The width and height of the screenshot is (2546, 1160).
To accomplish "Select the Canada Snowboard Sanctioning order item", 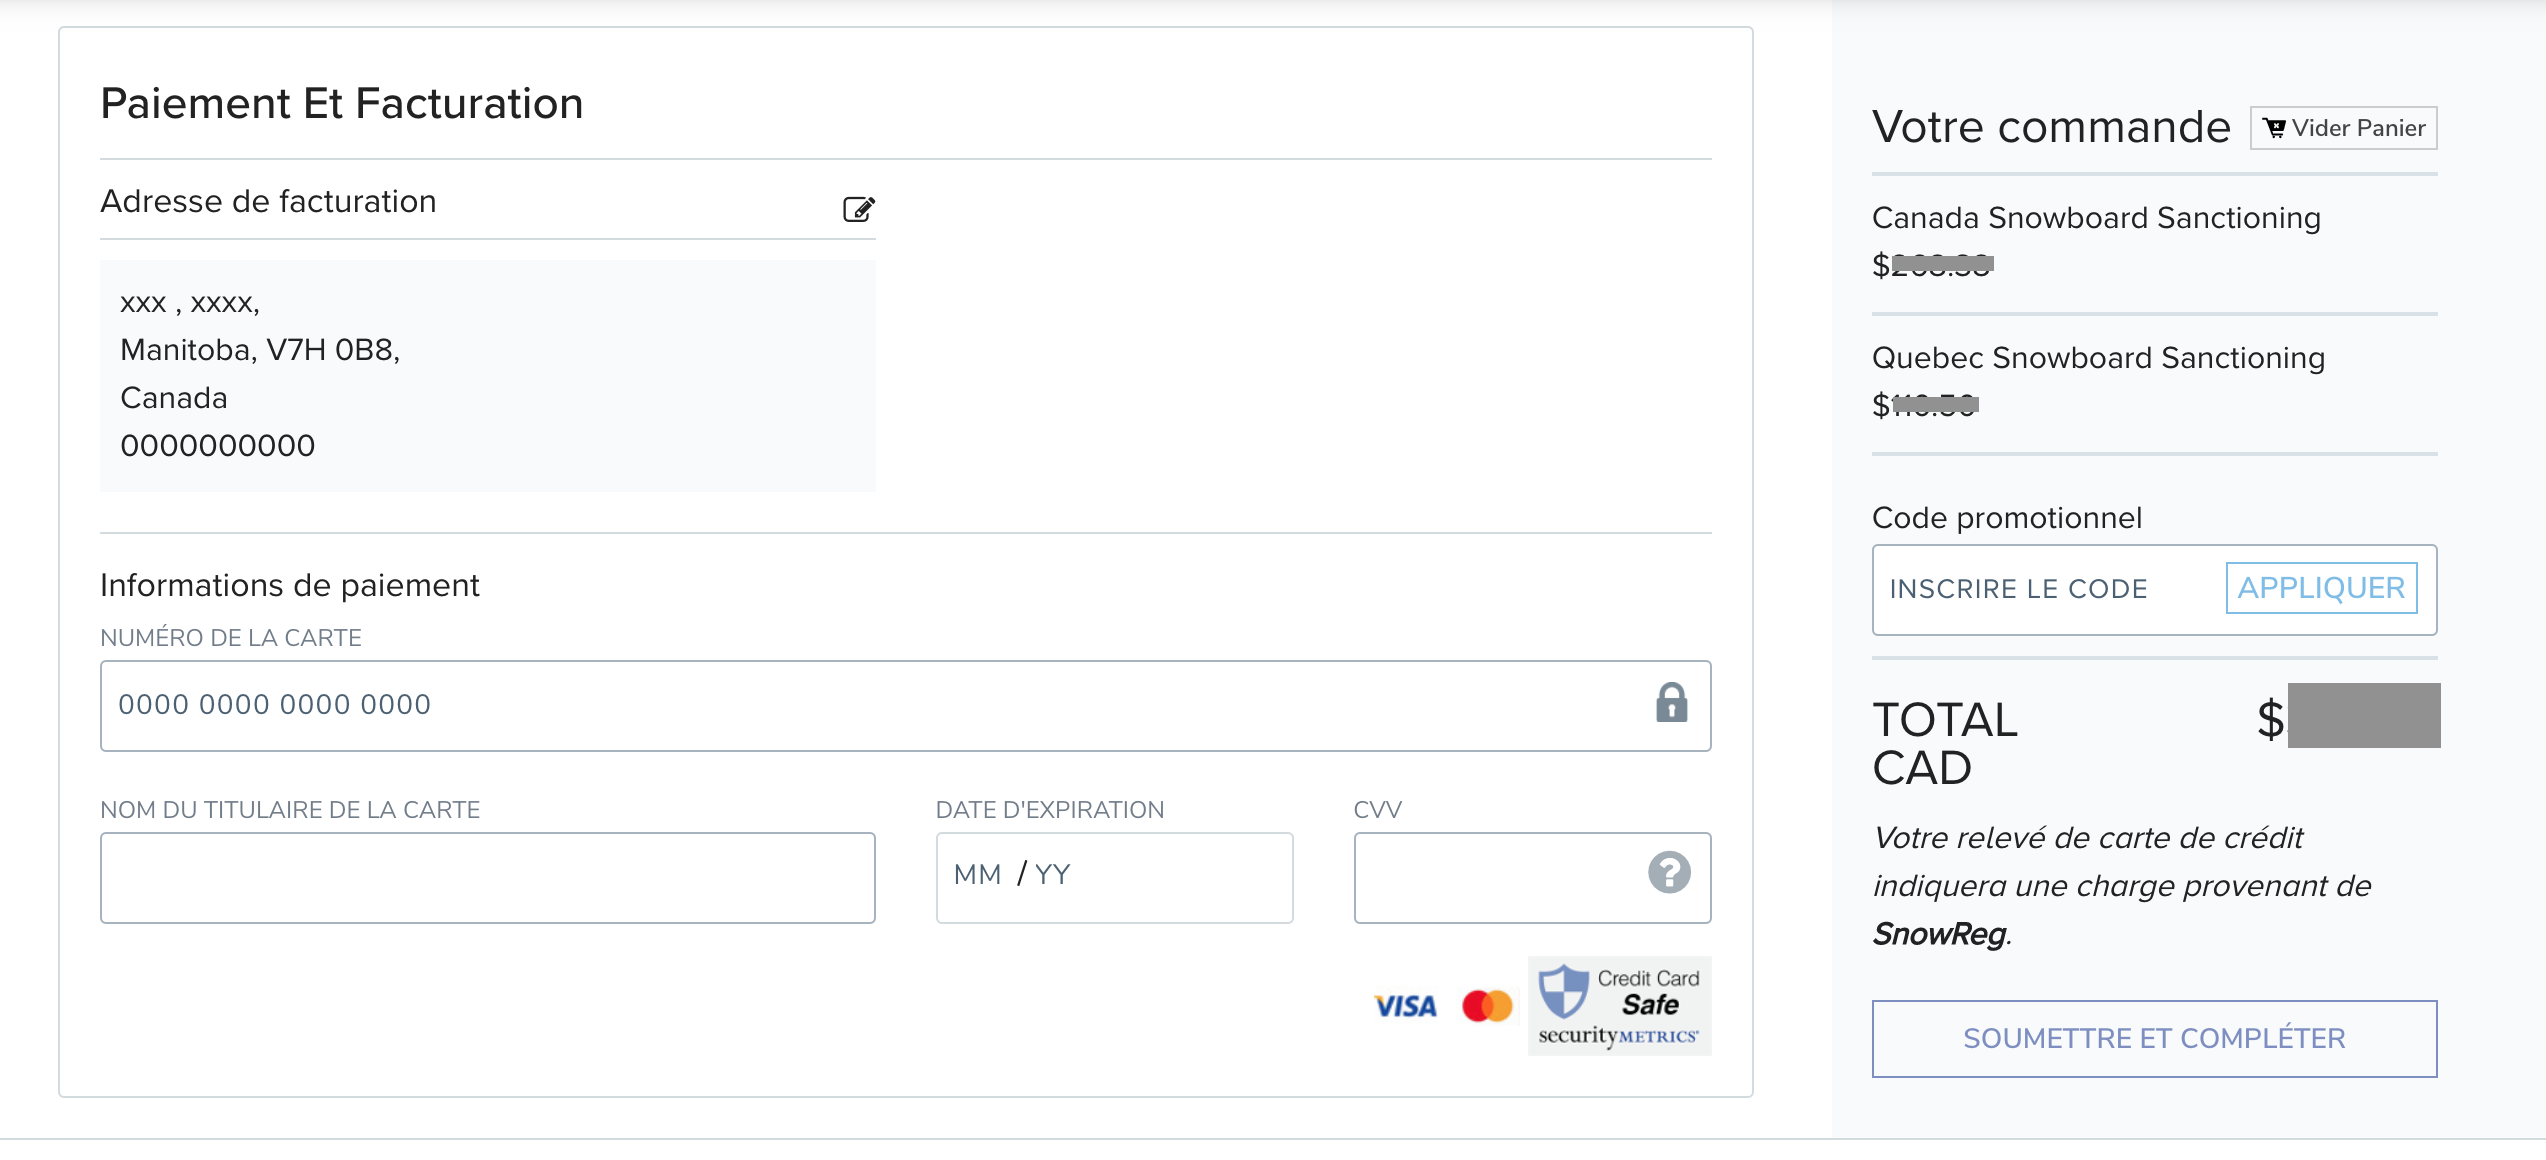I will pyautogui.click(x=2096, y=218).
